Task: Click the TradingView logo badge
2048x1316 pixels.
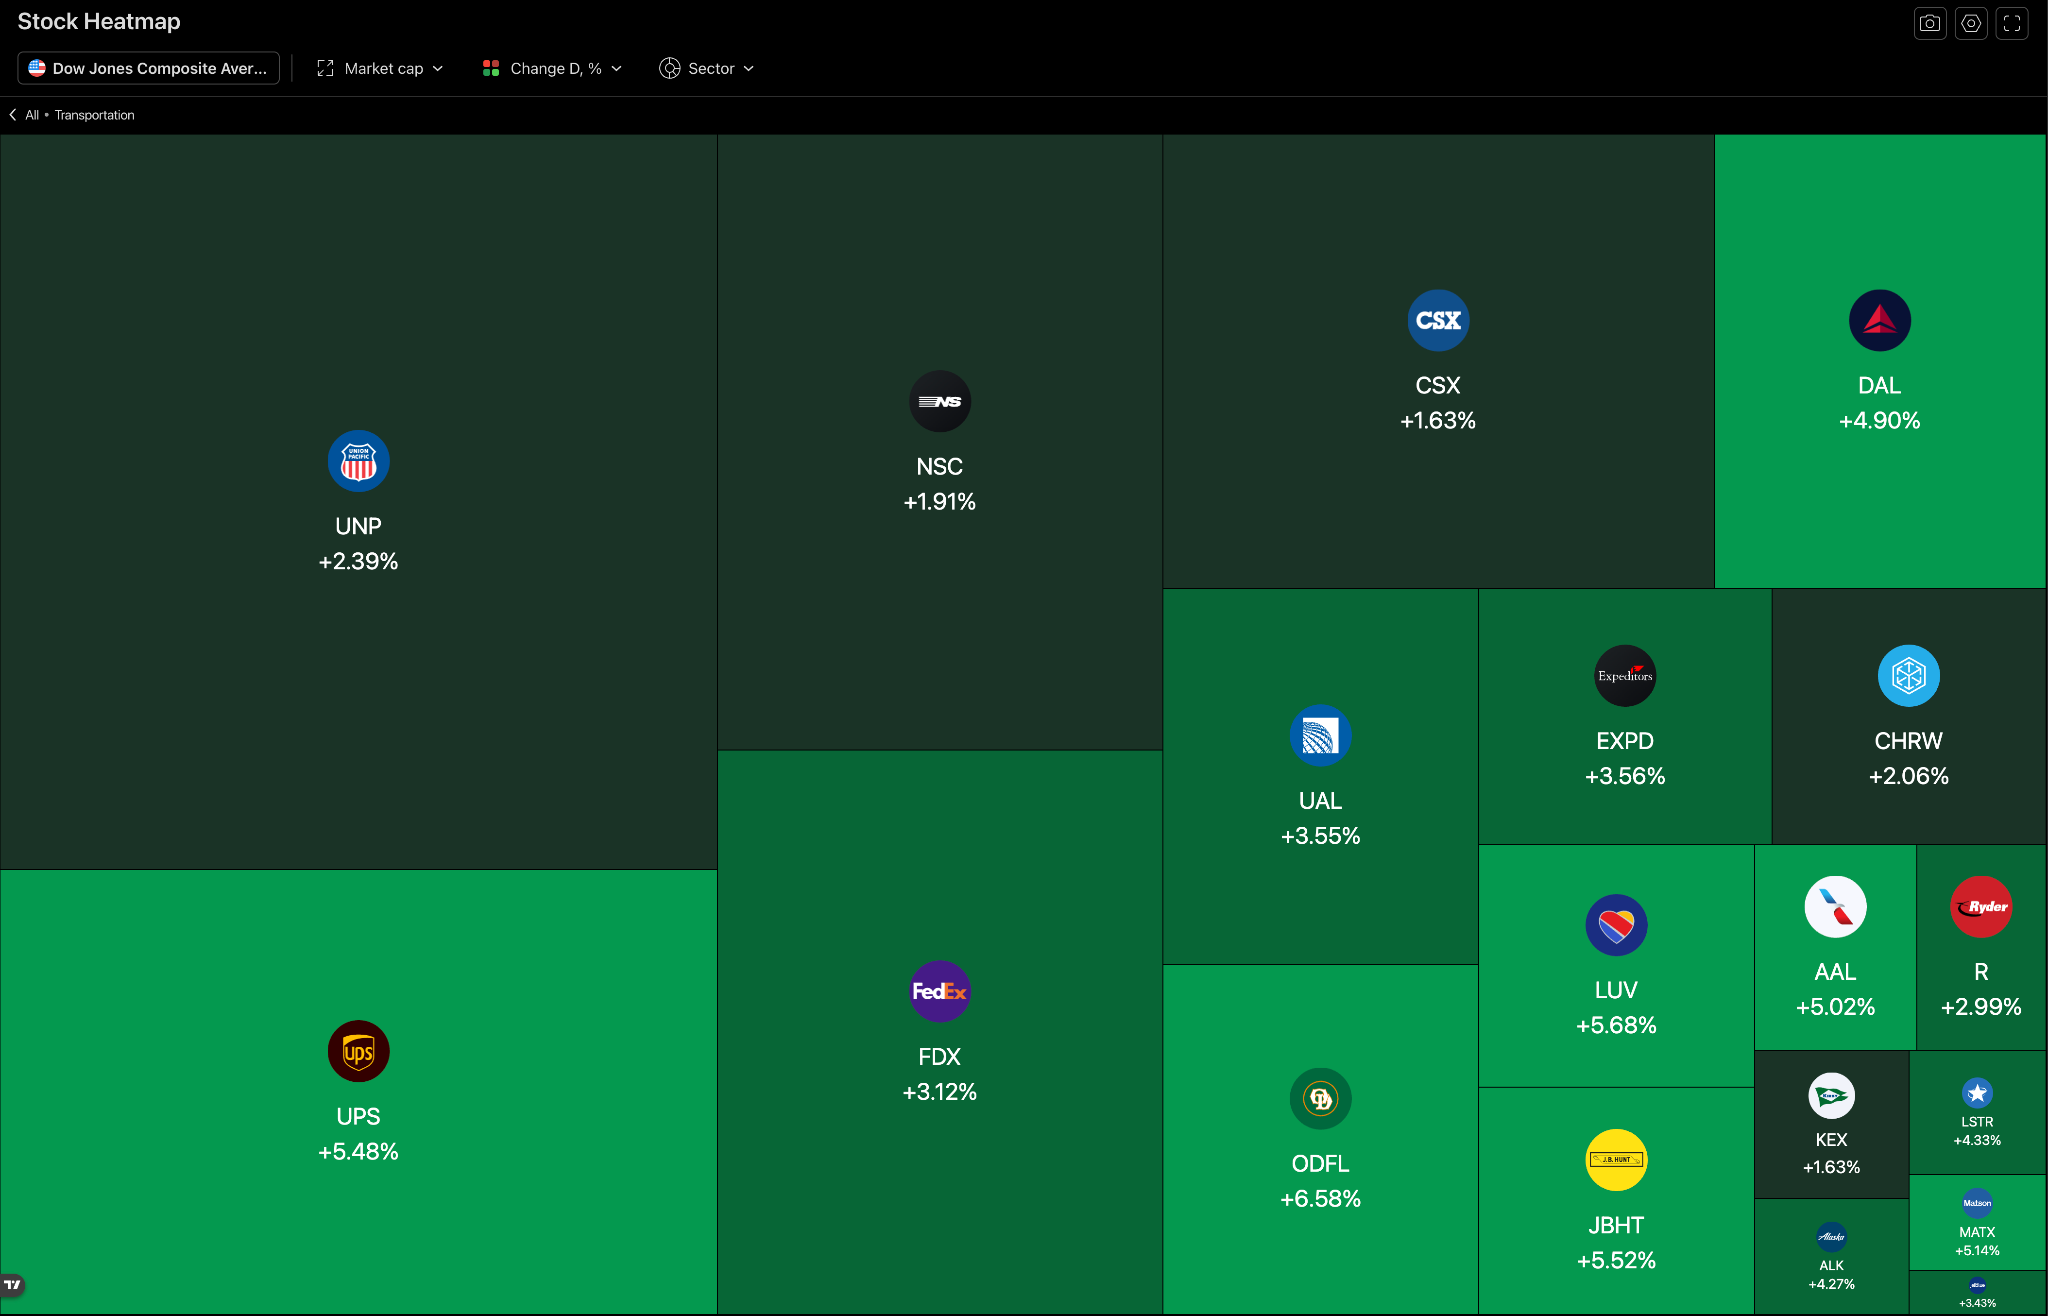Action: pyautogui.click(x=13, y=1284)
